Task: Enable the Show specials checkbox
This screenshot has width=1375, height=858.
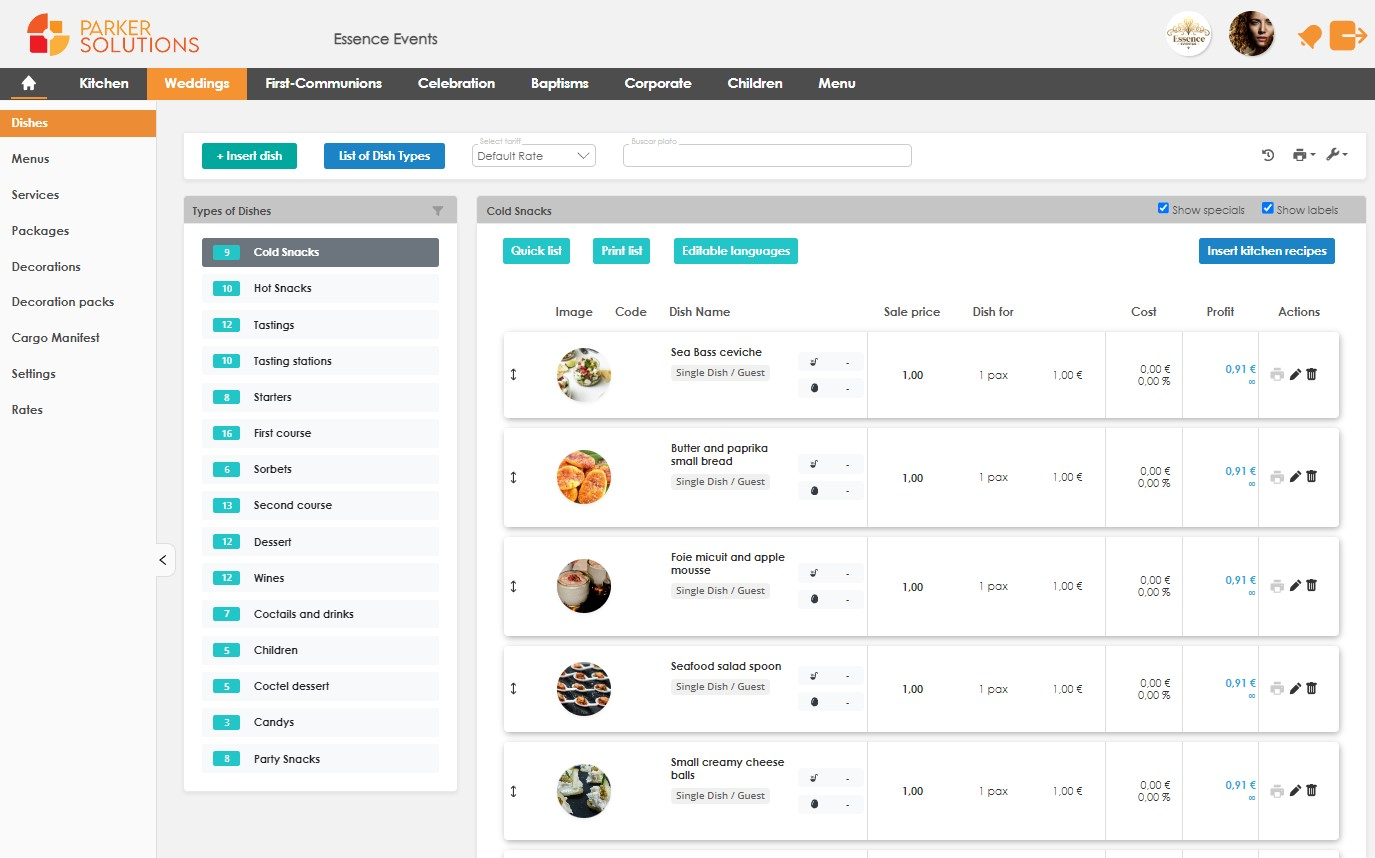Action: (1163, 208)
